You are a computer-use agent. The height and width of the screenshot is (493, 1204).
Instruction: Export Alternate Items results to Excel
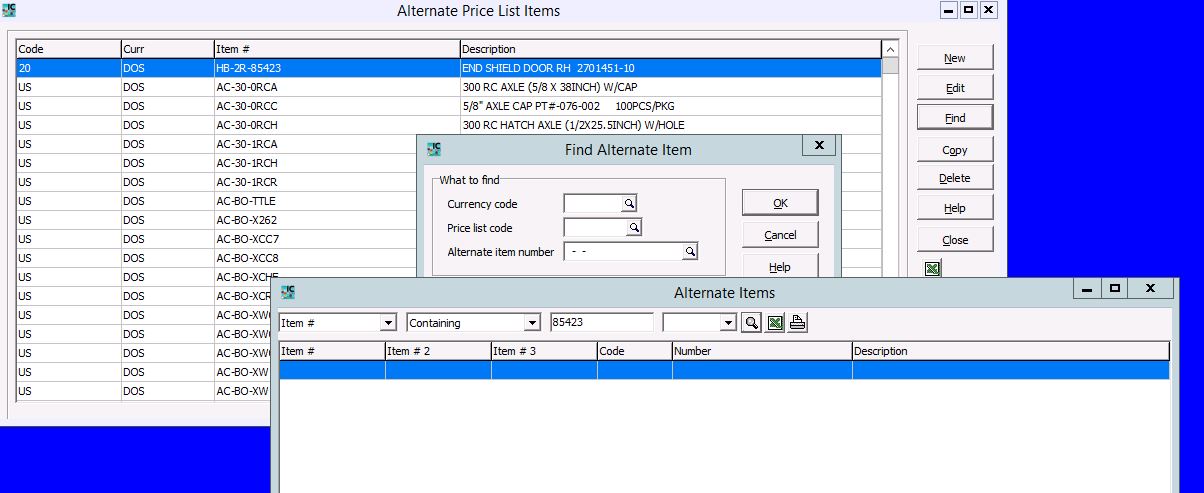tap(774, 323)
